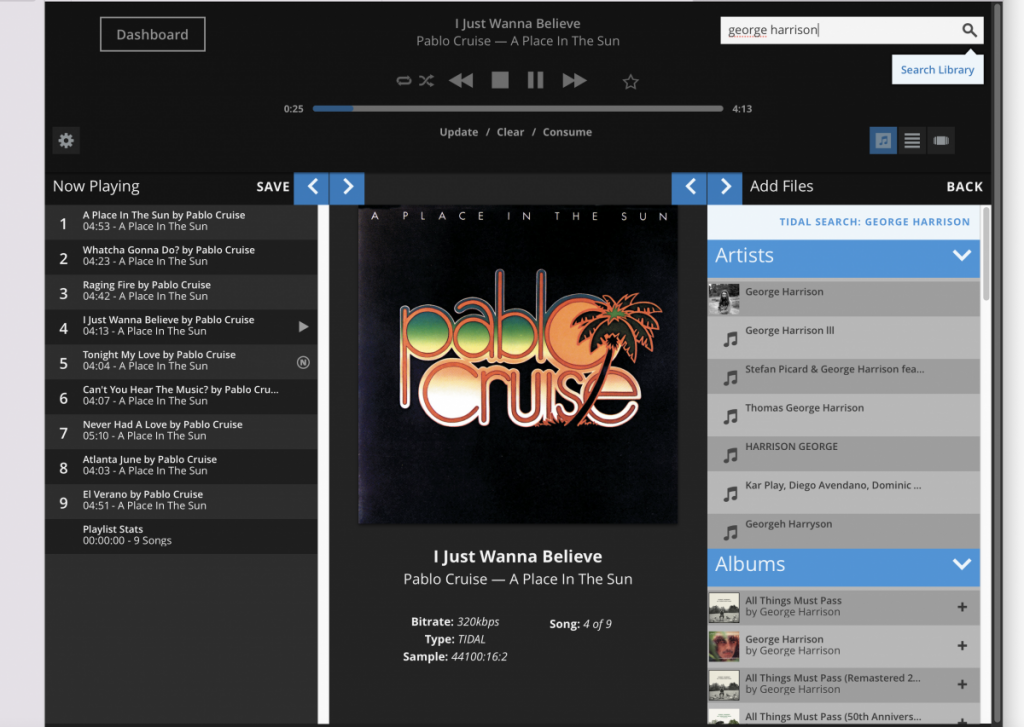1024x727 pixels.
Task: Select track 1 A Place In The Sun
Action: tap(181, 222)
